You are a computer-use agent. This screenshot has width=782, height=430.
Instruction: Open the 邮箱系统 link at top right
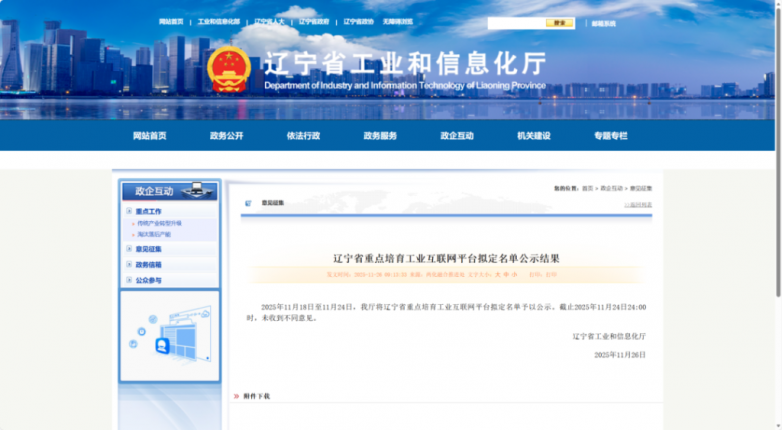point(603,23)
